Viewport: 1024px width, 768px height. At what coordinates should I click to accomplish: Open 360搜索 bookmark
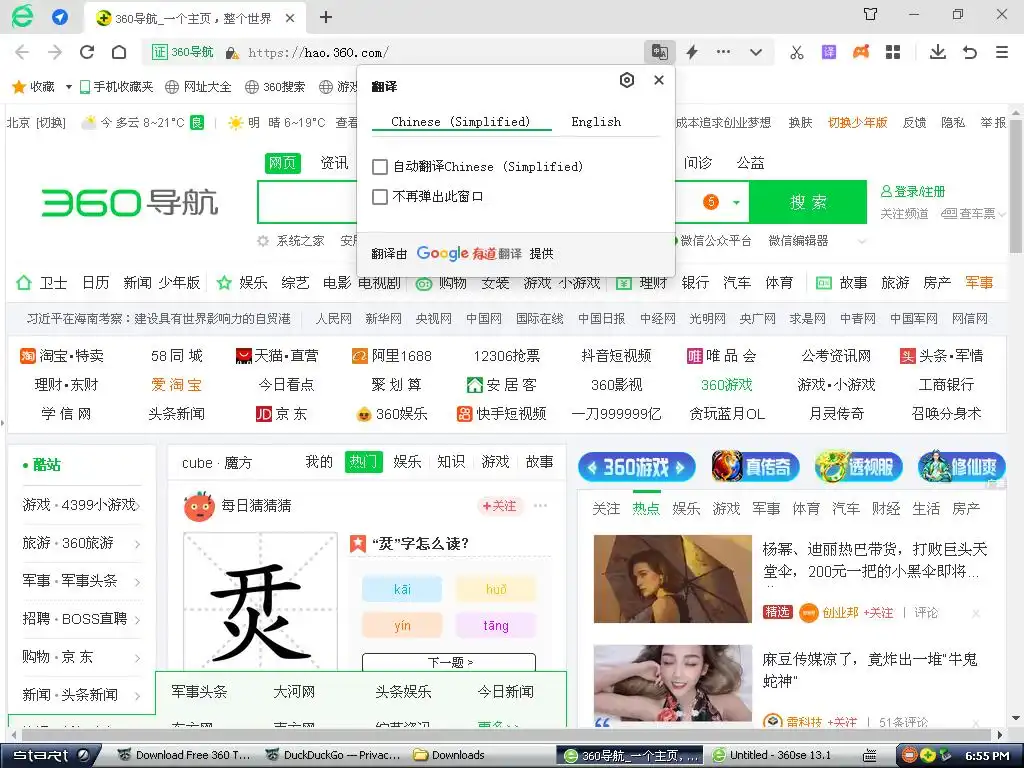[x=275, y=86]
